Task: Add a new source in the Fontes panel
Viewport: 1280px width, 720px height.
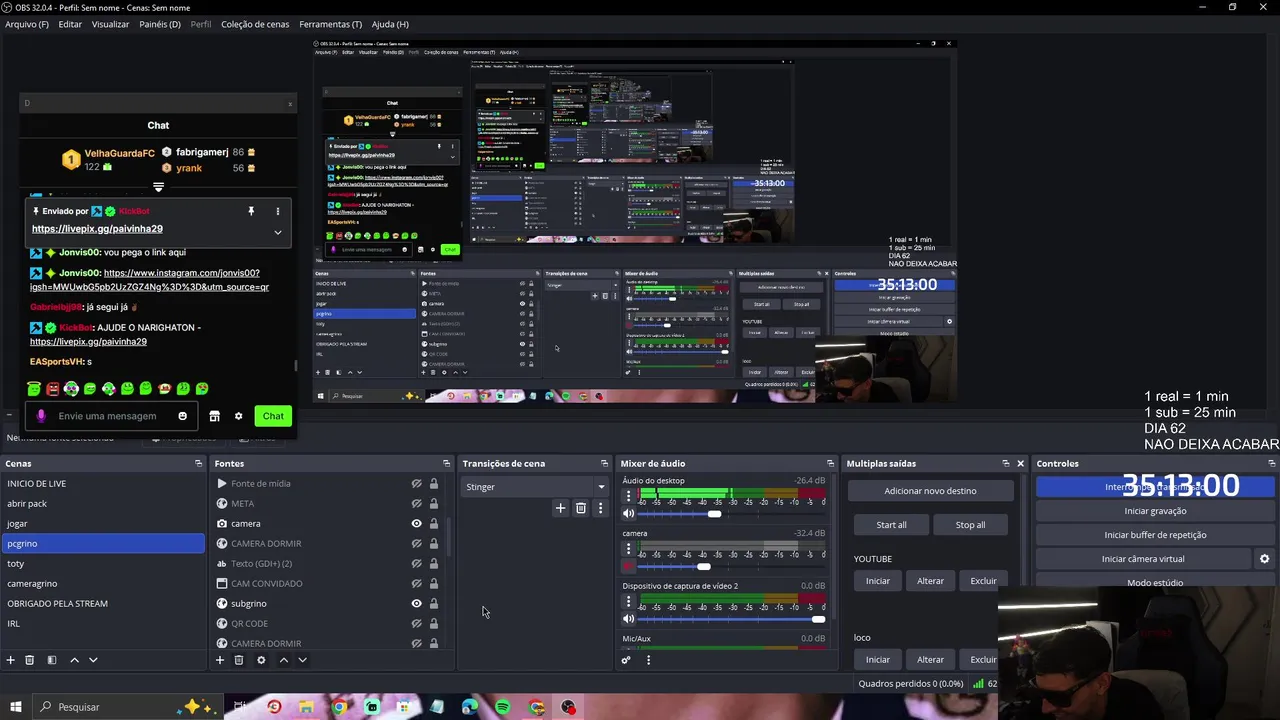Action: click(220, 660)
